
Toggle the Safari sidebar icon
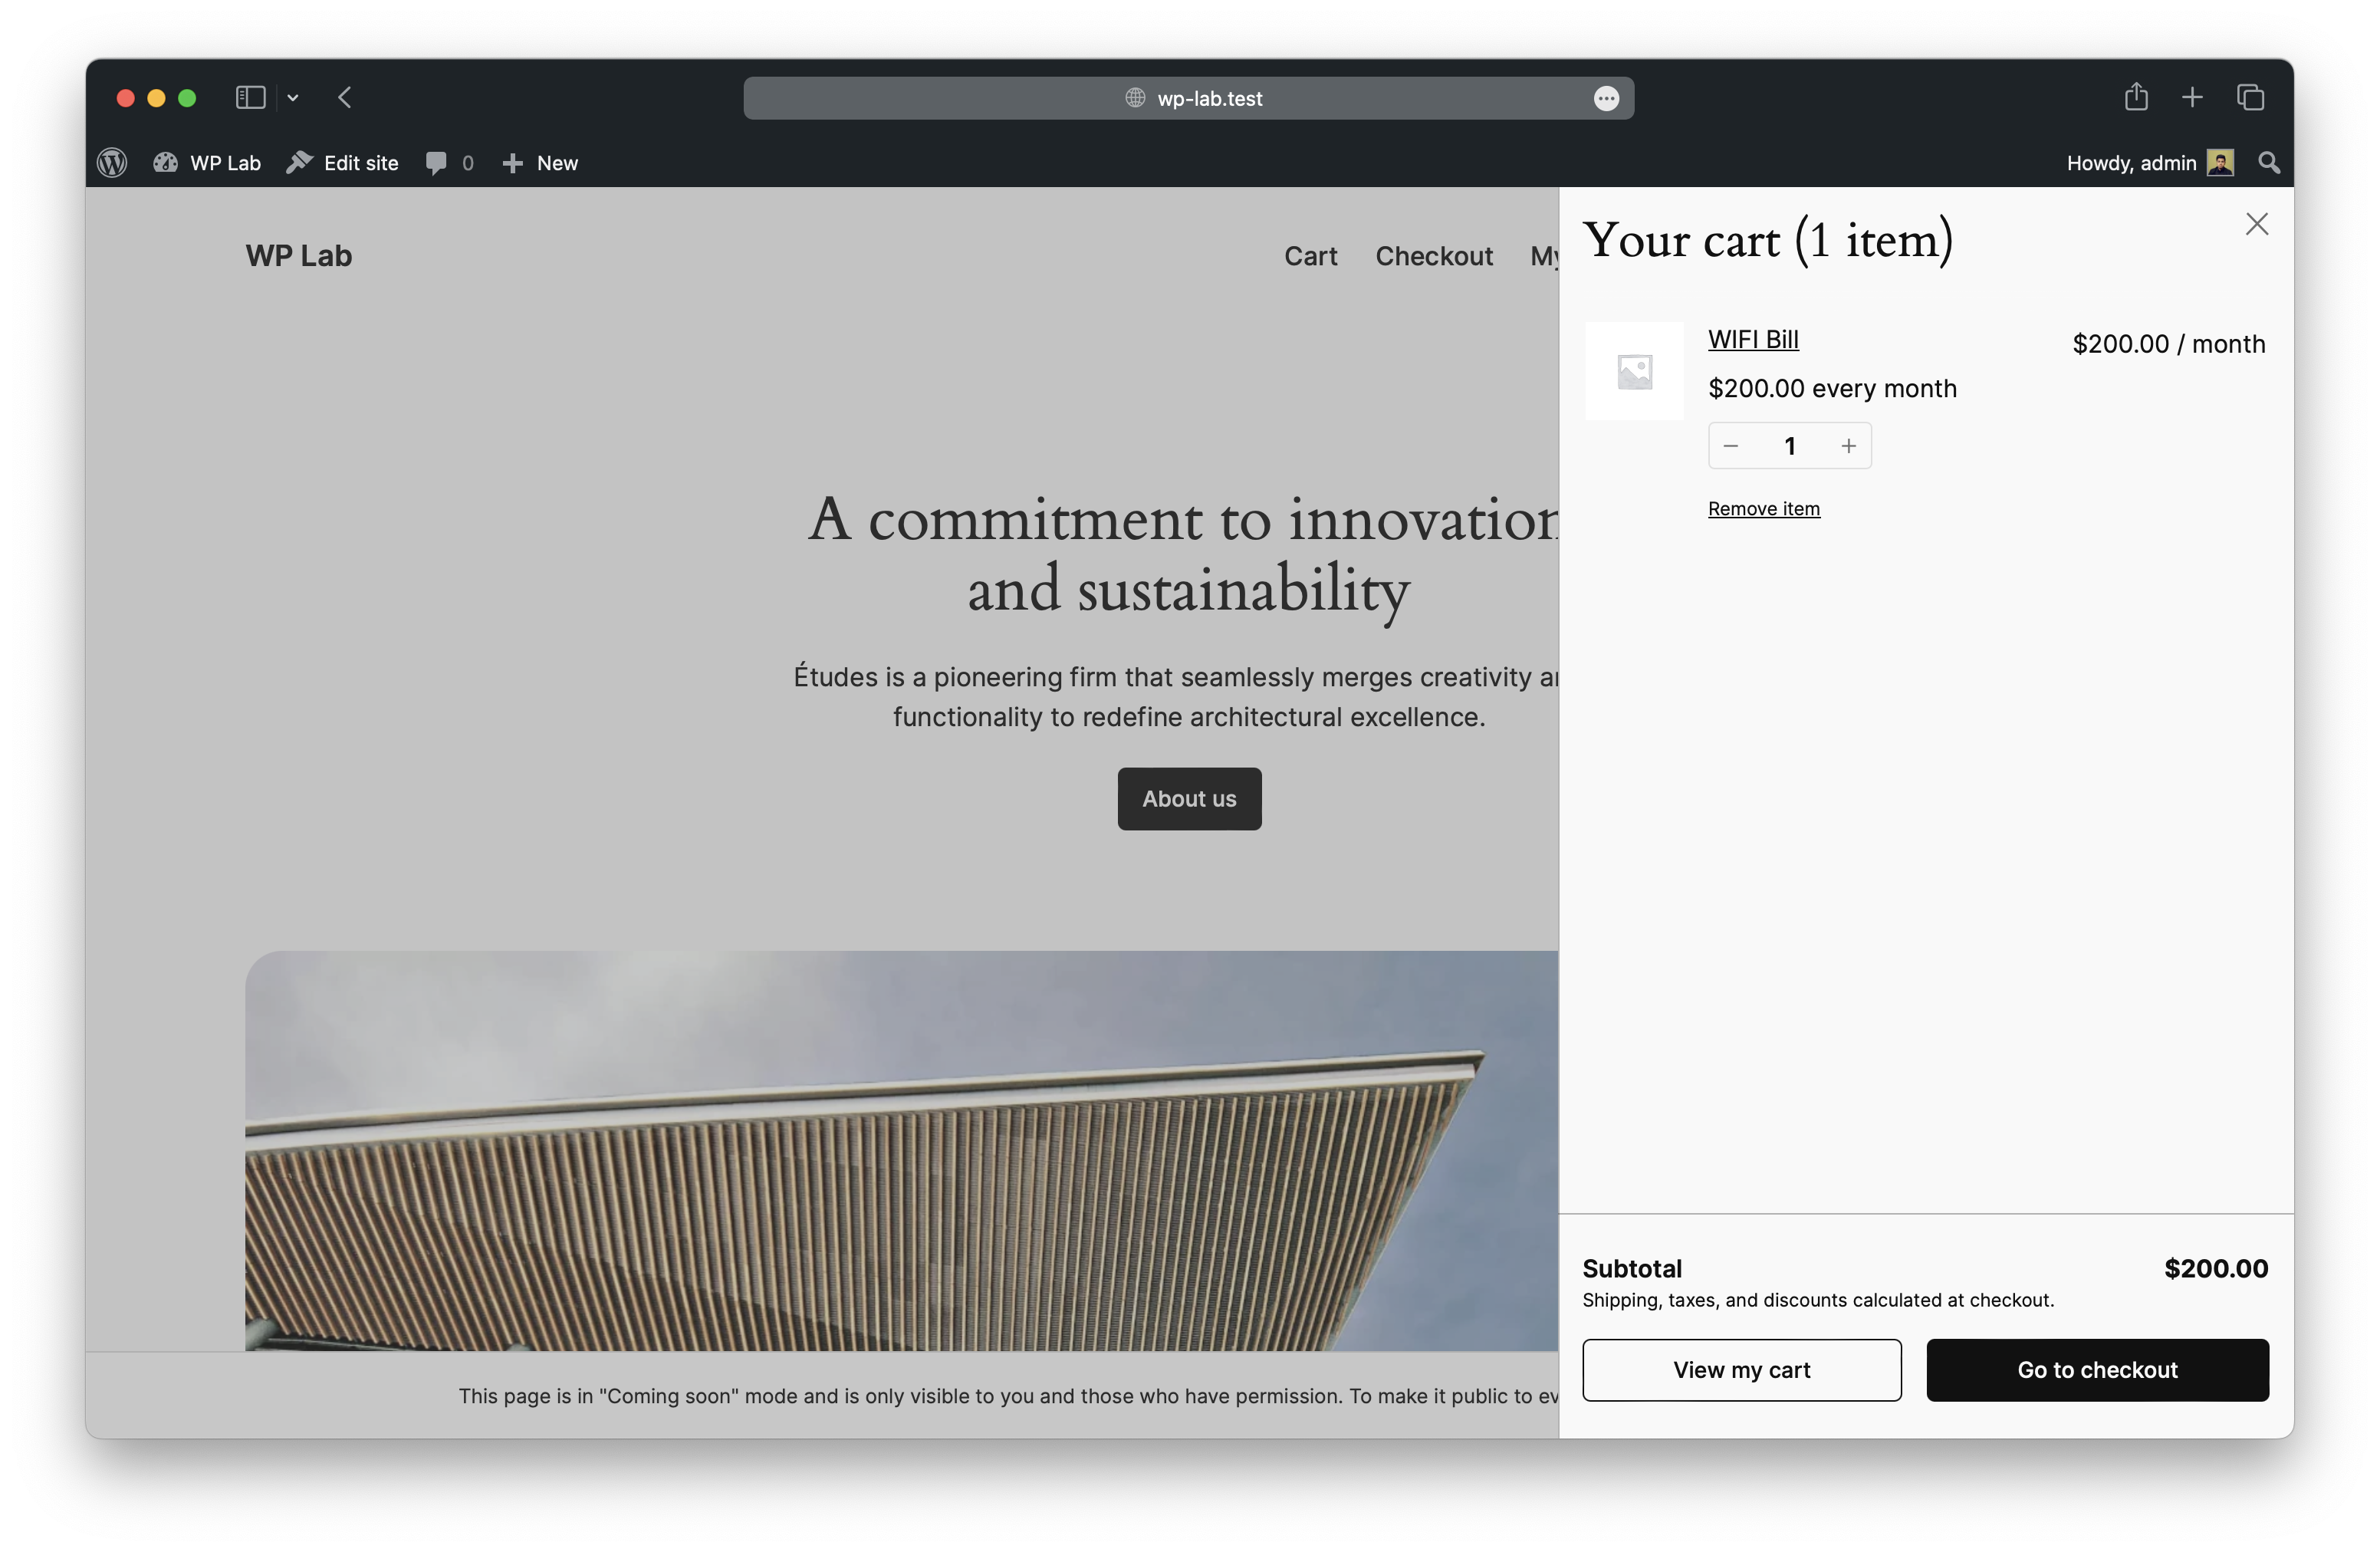pos(250,98)
